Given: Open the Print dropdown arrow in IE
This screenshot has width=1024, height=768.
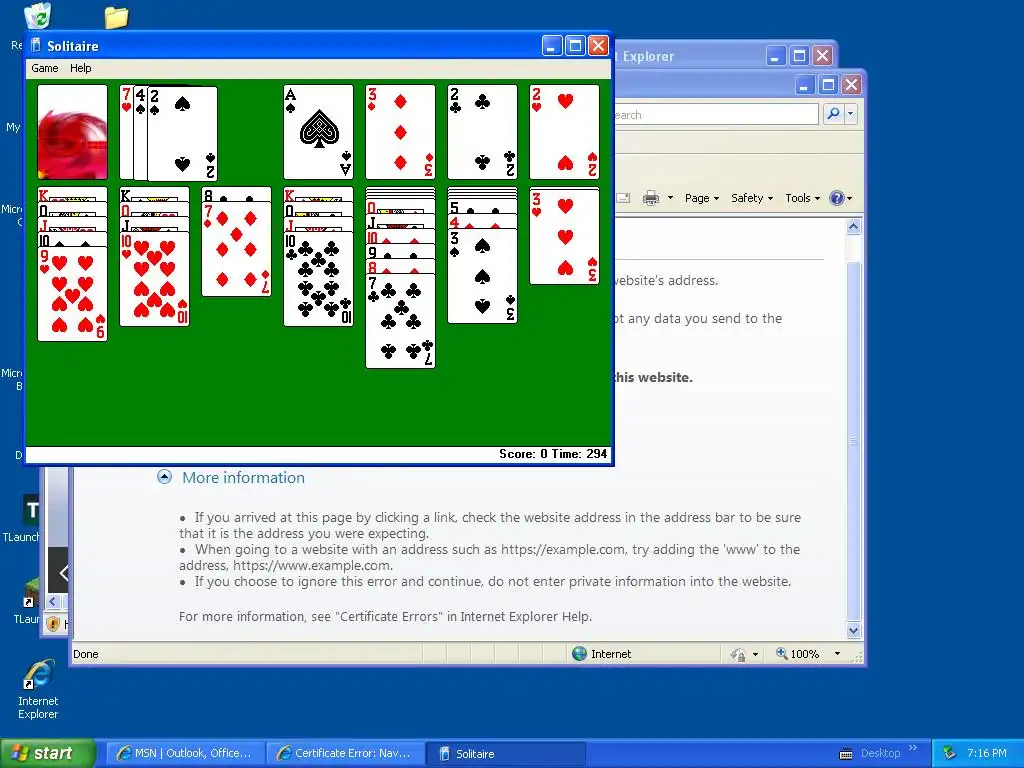Looking at the screenshot, I should click(670, 198).
